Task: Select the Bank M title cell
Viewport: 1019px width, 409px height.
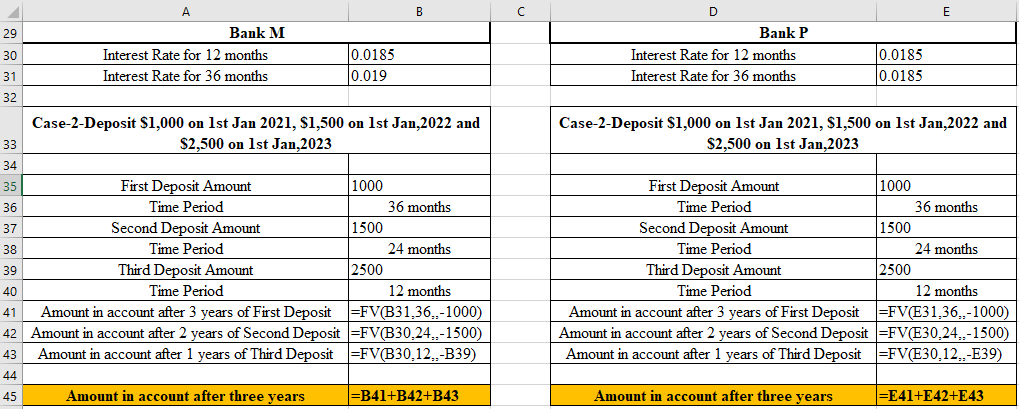Action: coord(256,34)
